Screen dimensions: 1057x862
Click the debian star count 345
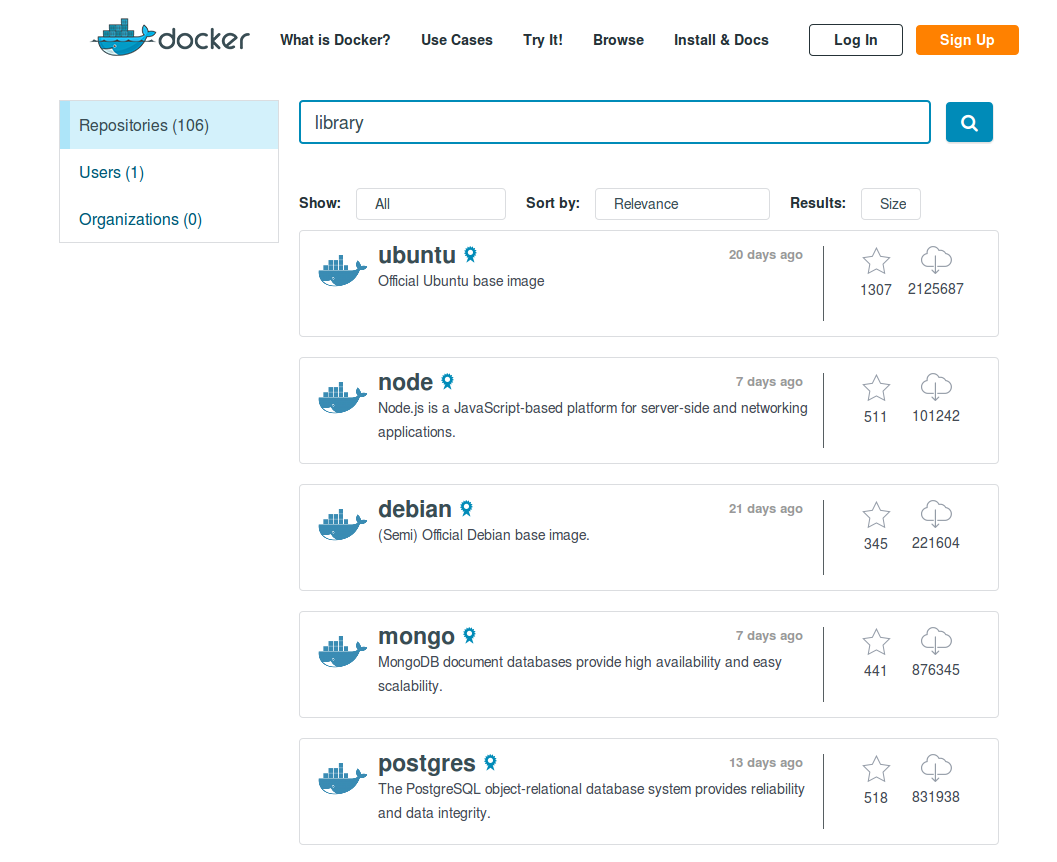tap(876, 544)
